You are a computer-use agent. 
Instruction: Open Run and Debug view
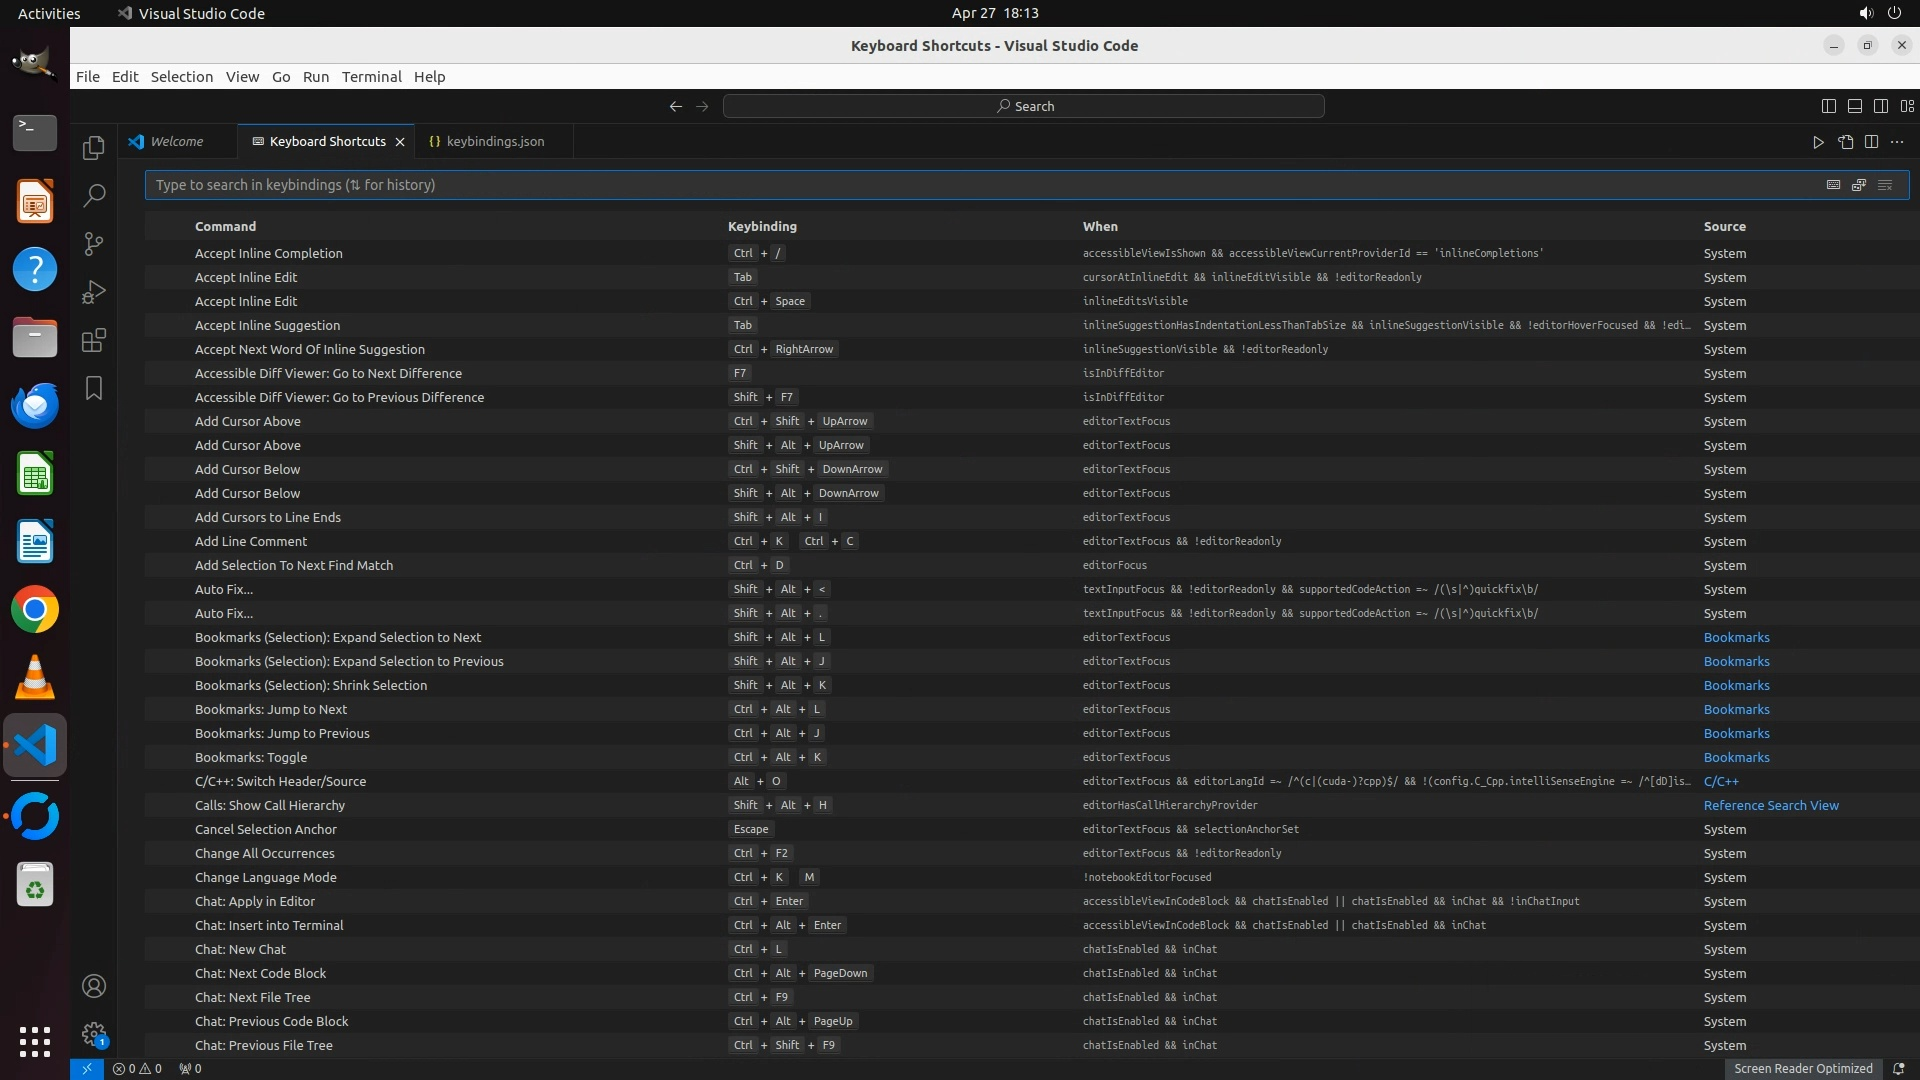(x=93, y=292)
